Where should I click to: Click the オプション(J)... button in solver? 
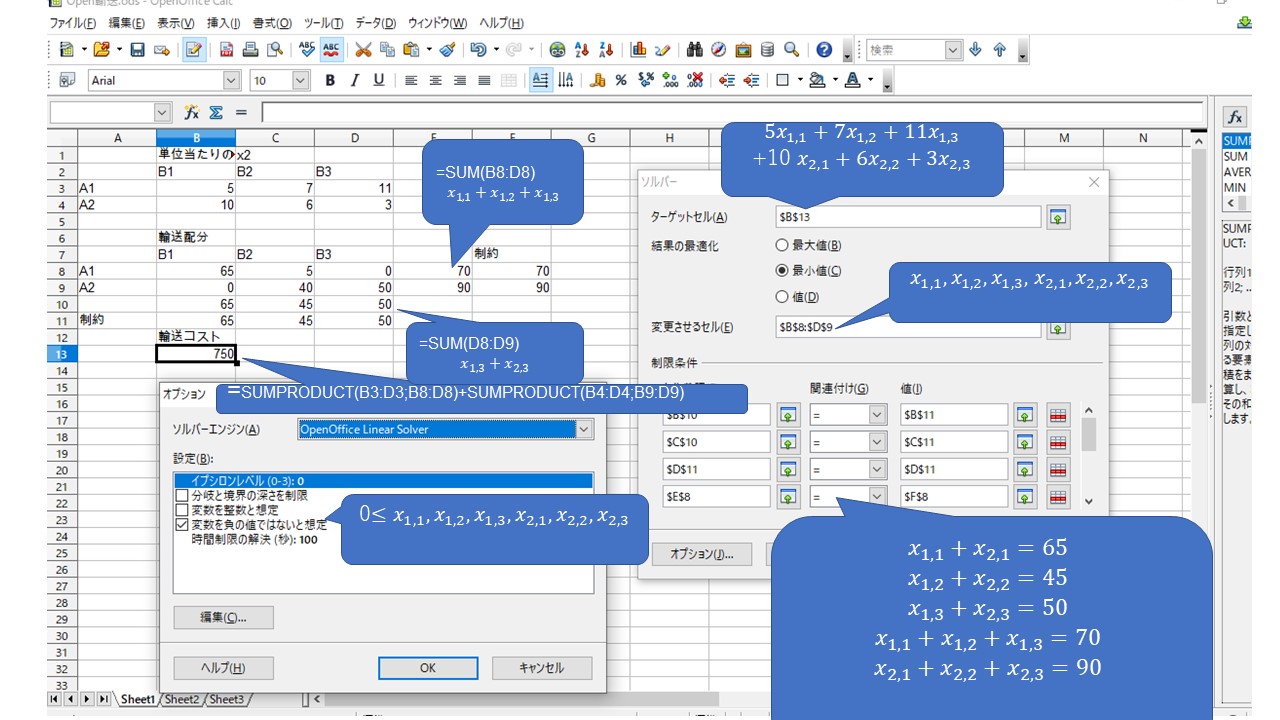pos(702,554)
